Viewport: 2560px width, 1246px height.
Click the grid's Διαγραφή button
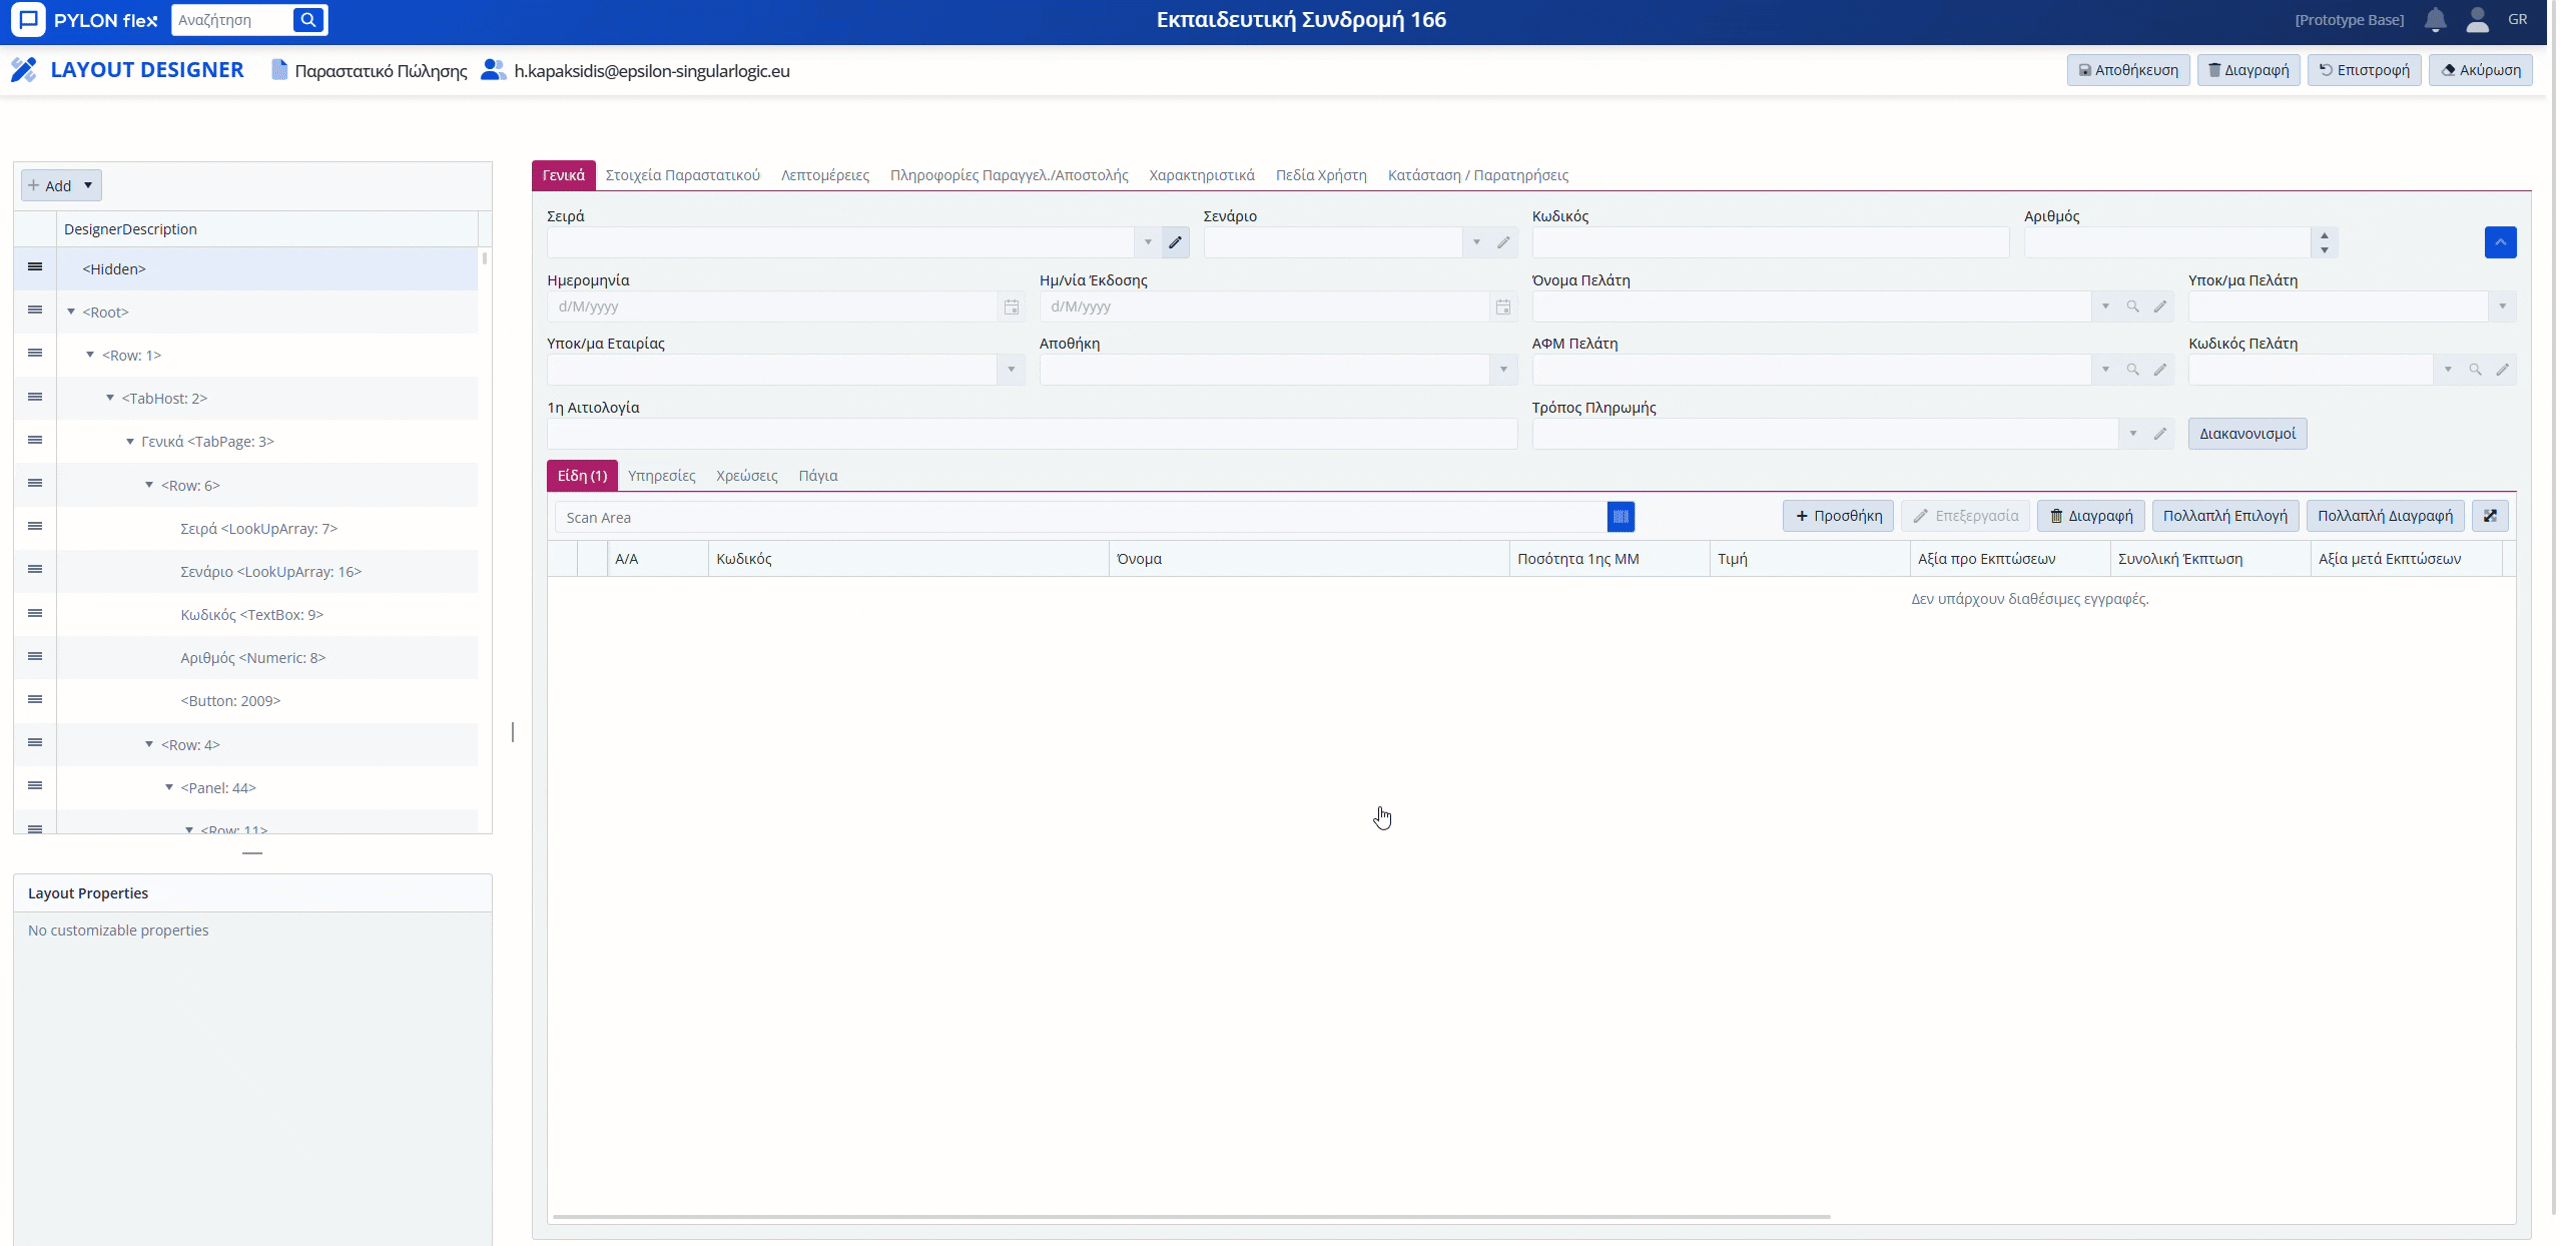tap(2090, 516)
